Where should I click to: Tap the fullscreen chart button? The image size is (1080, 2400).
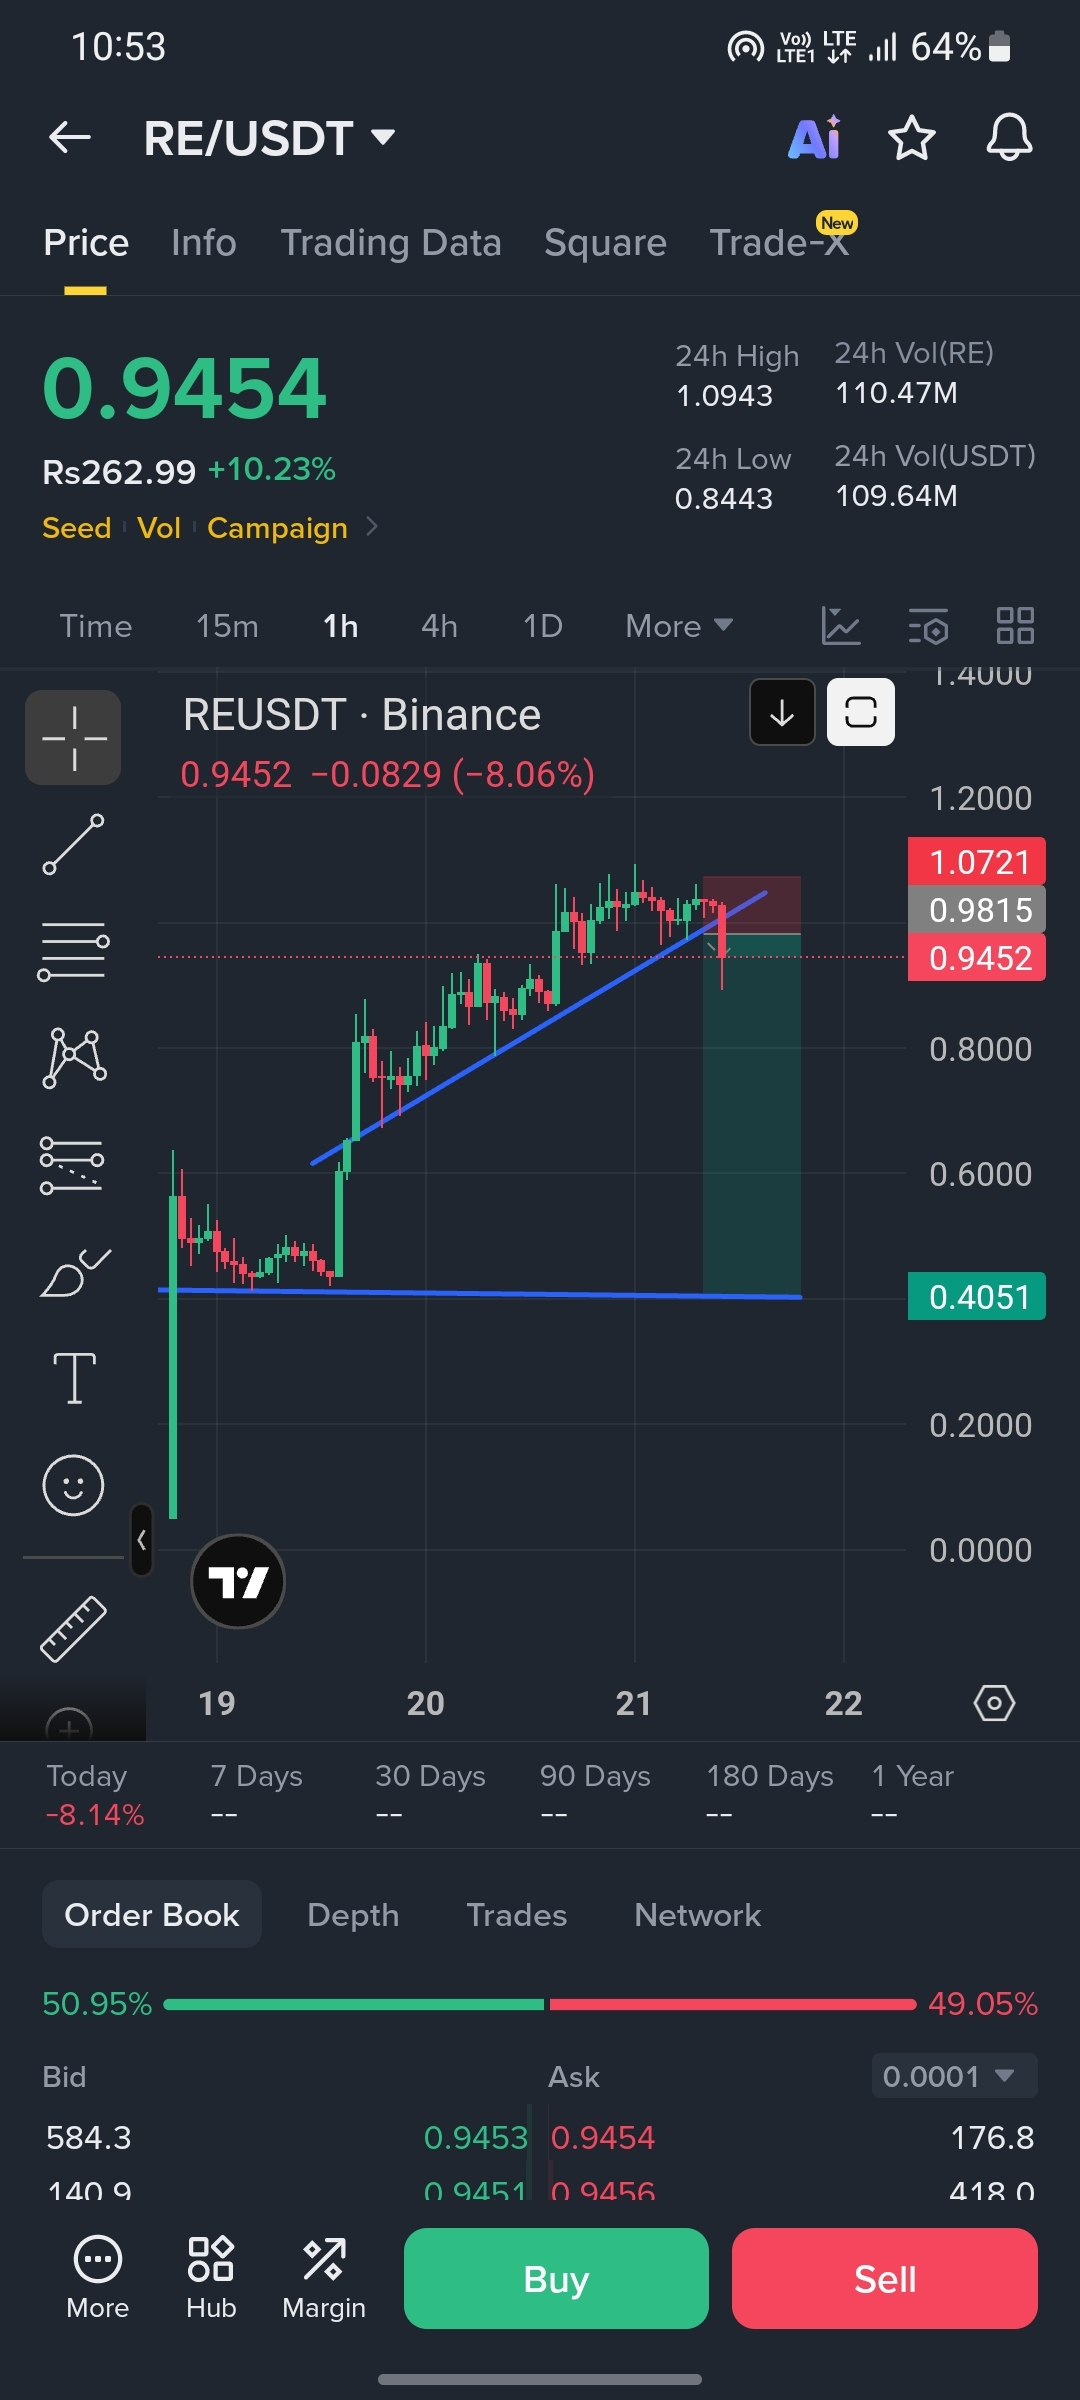tap(861, 712)
